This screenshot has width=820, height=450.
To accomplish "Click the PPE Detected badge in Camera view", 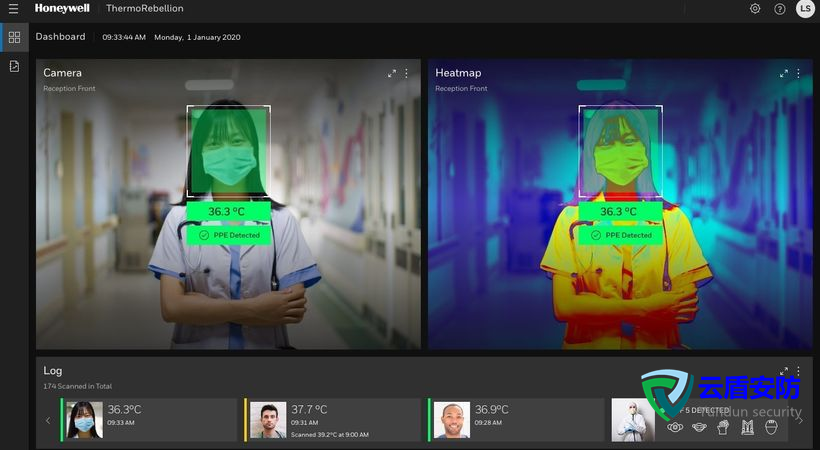I will [229, 235].
